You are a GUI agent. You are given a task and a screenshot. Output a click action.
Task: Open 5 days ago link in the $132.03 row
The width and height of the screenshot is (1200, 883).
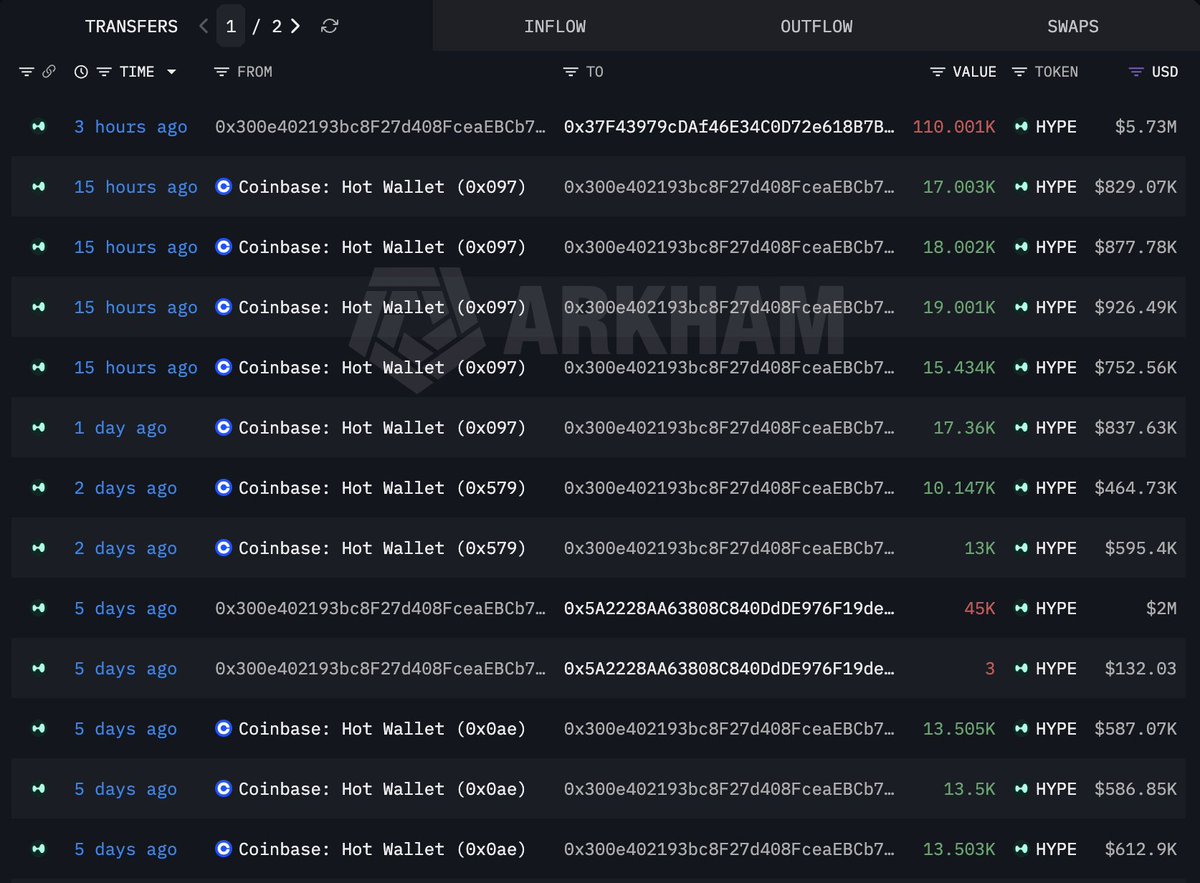click(x=125, y=668)
